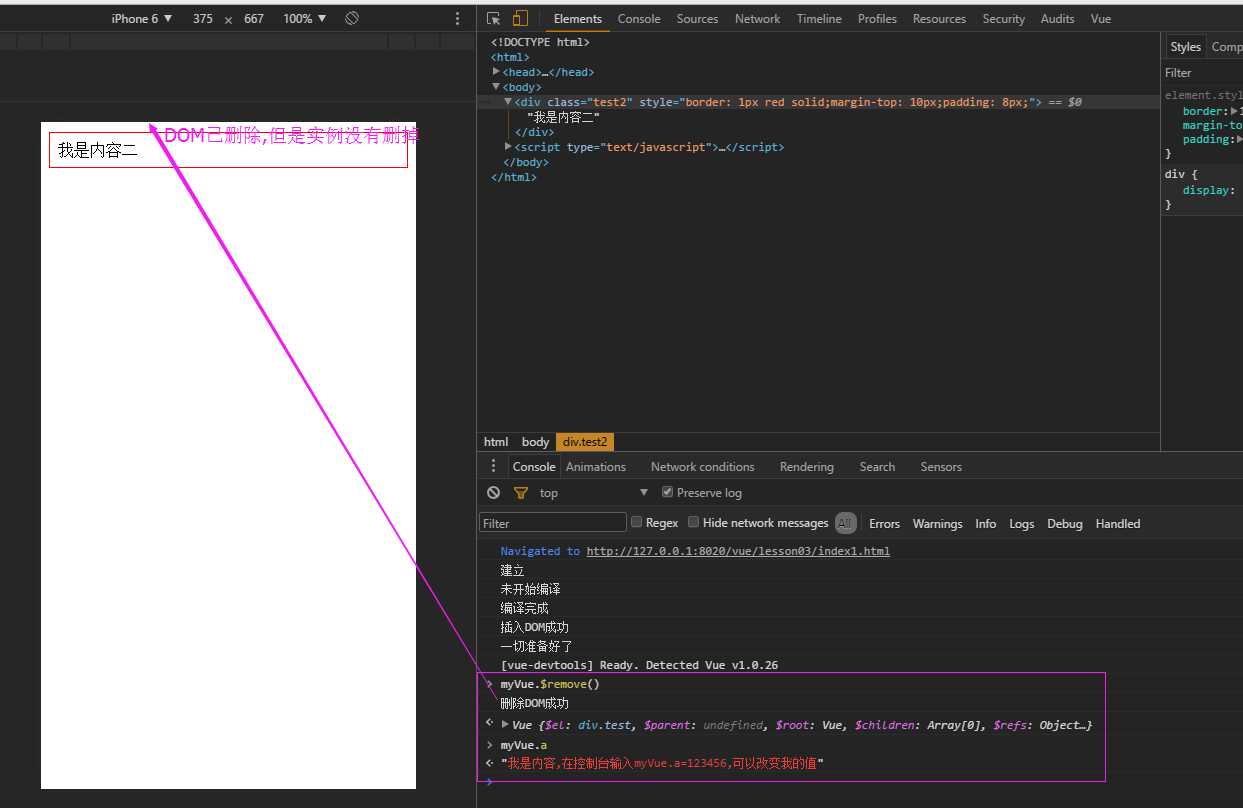Open the Audits tab
Viewport: 1243px width, 808px height.
coord(1057,19)
